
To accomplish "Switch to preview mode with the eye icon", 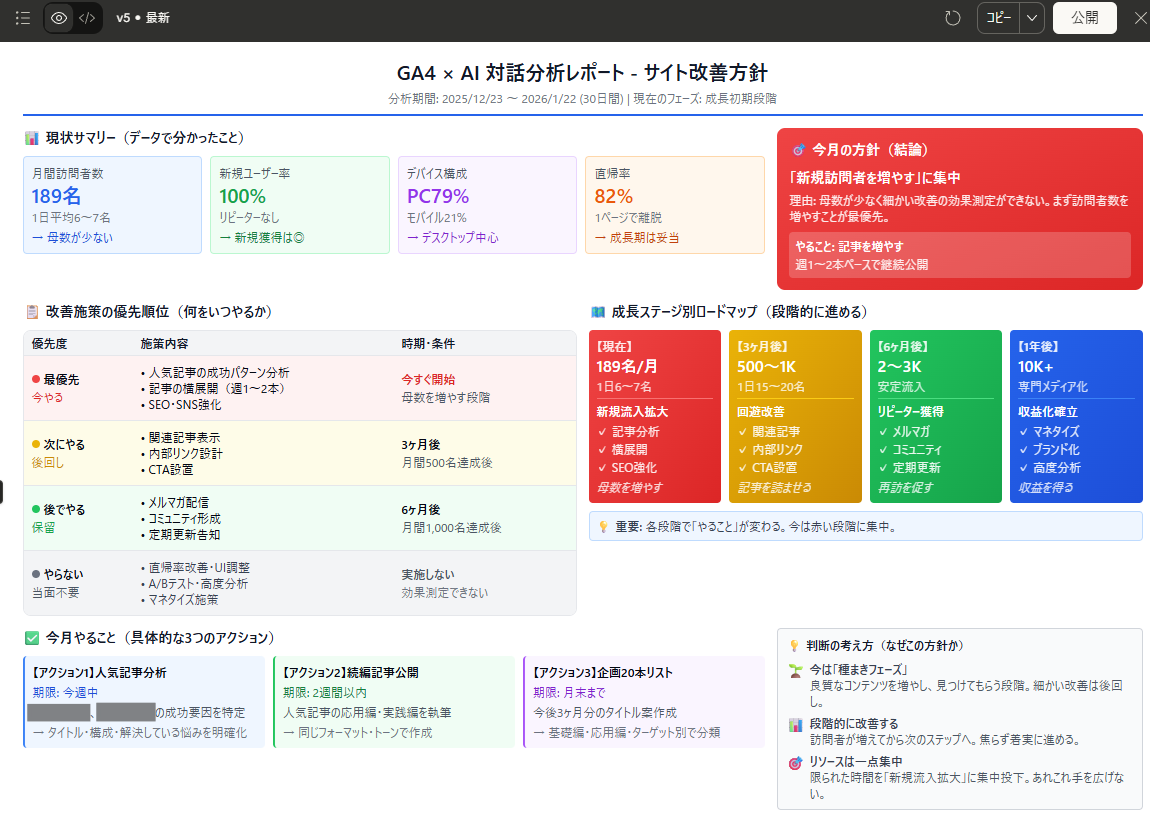I will (x=59, y=18).
